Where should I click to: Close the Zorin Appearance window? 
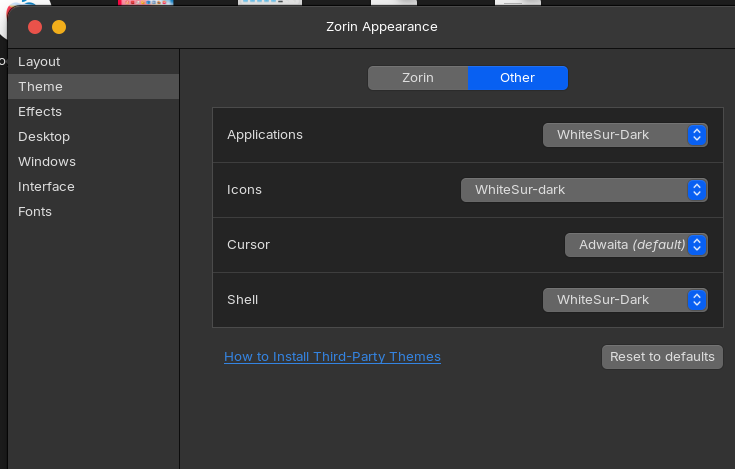tap(35, 27)
